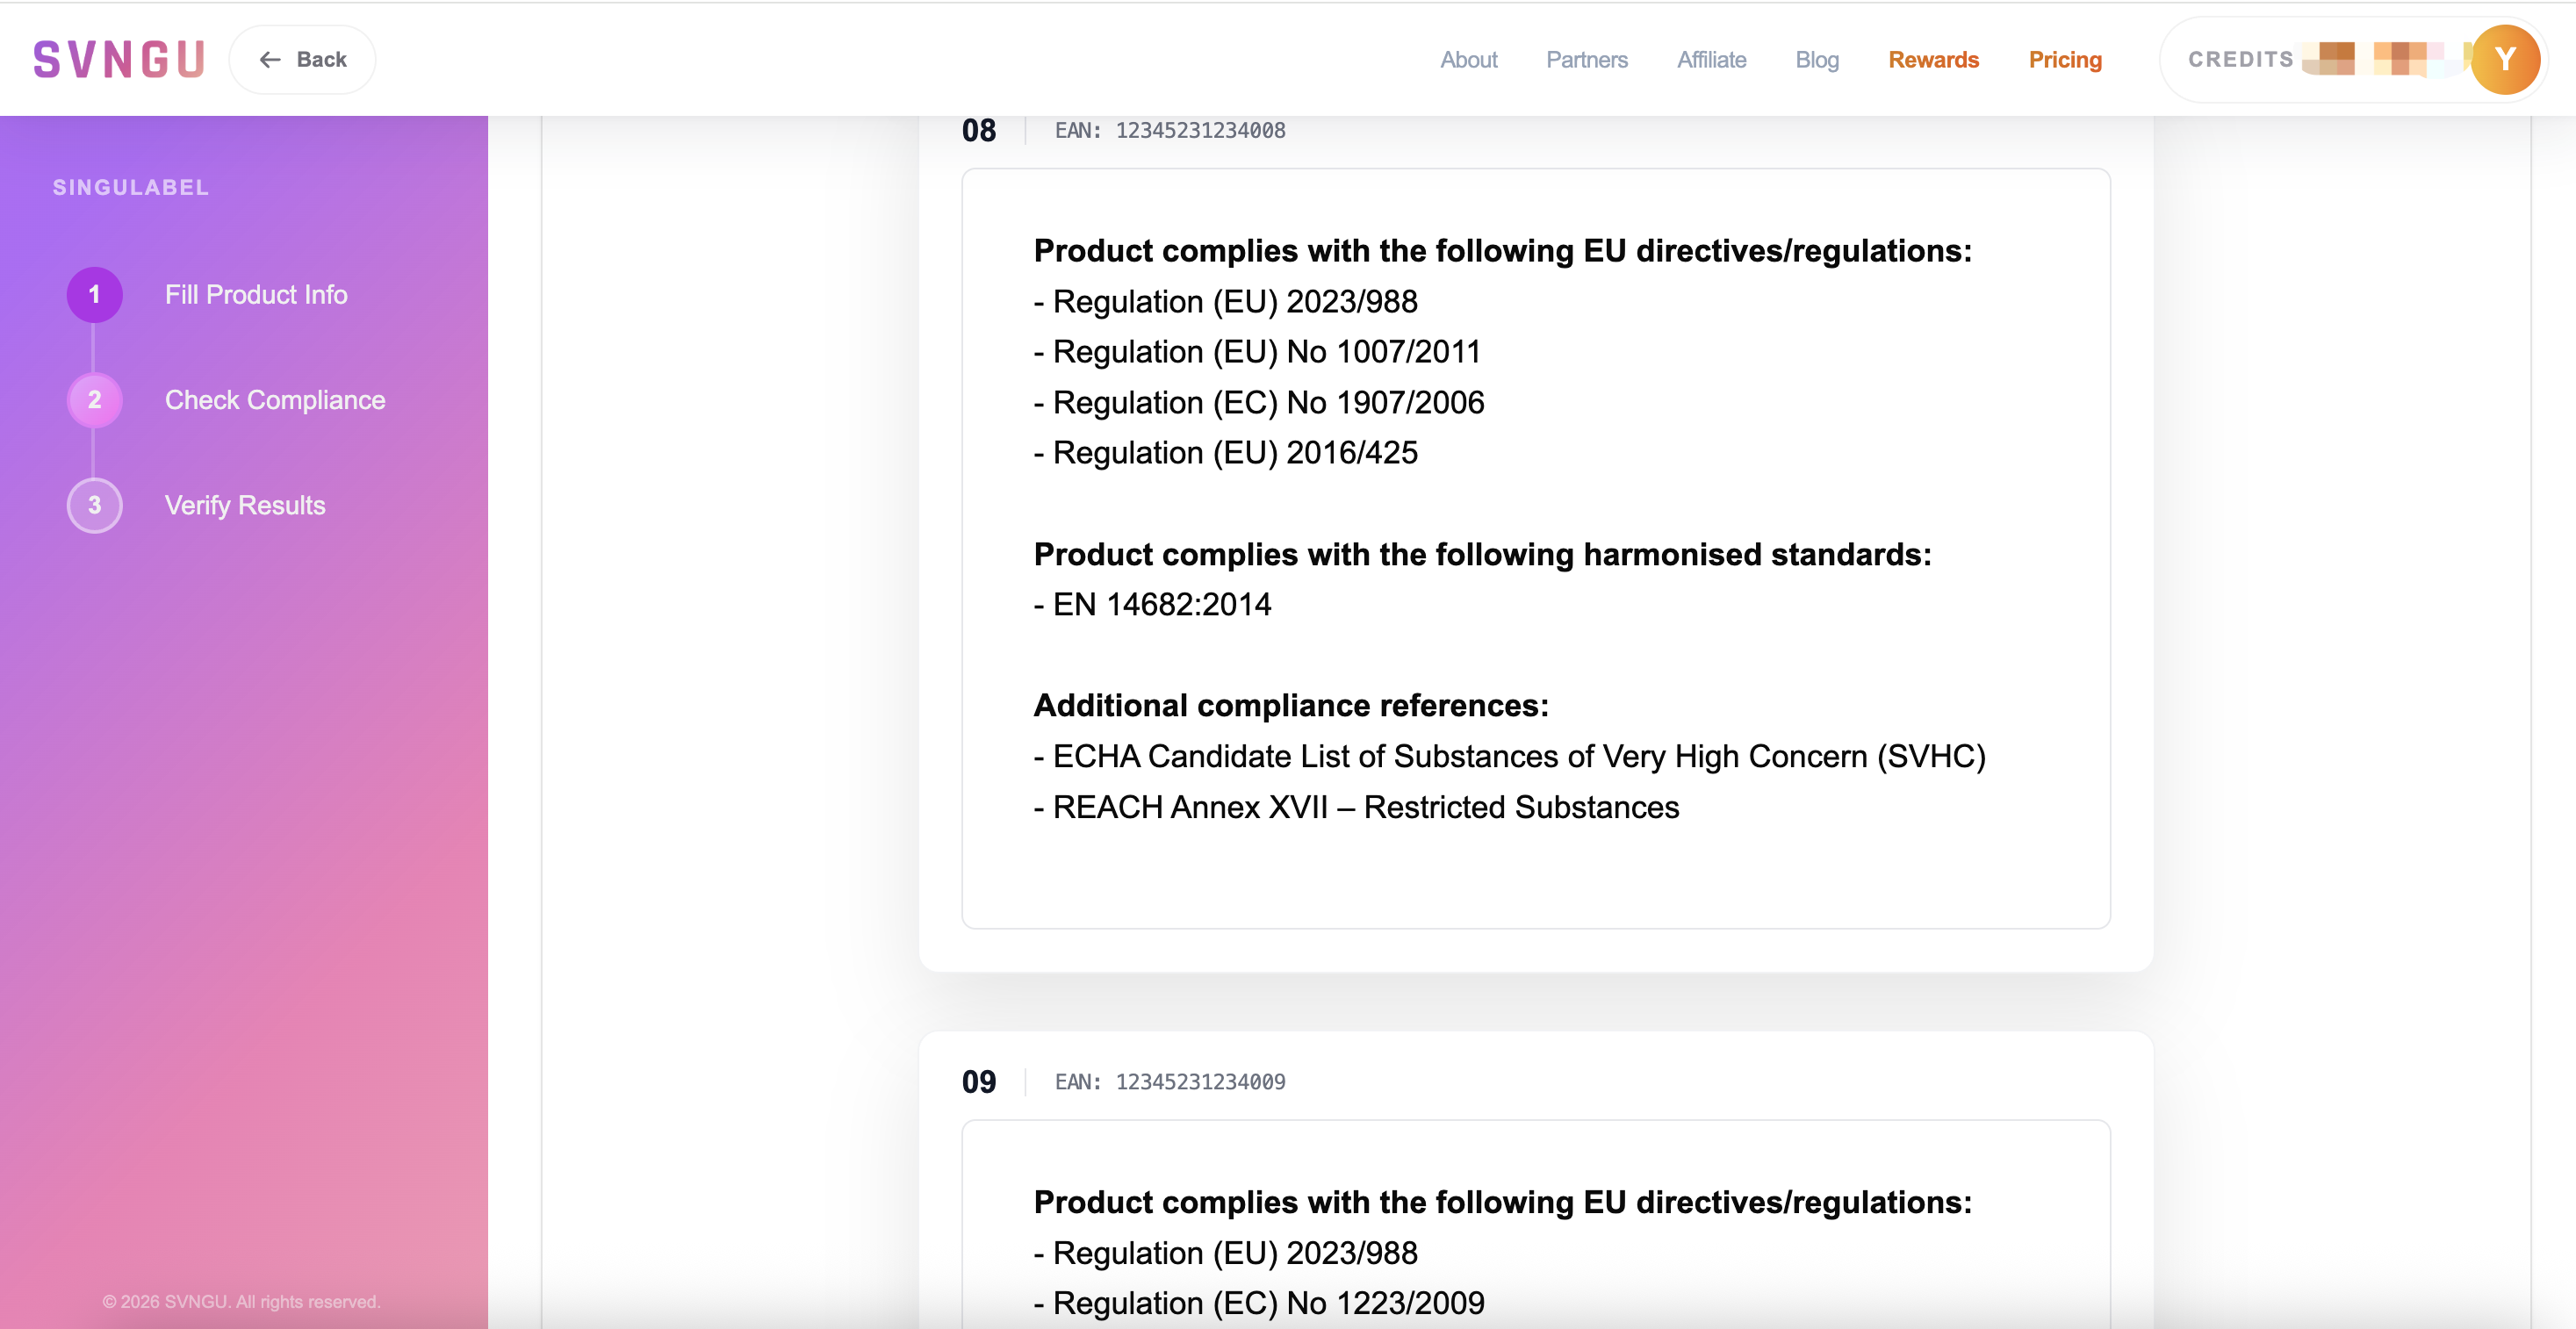Click EN 14682:2014 standard line
The height and width of the screenshot is (1329, 2576).
click(1152, 605)
